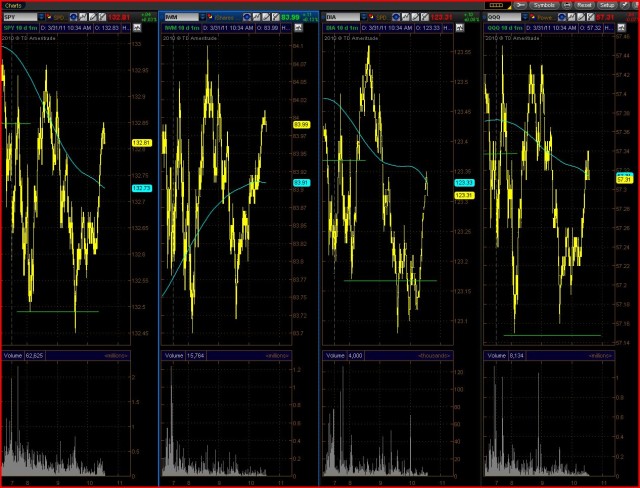Click the Symbols button

pyautogui.click(x=544, y=5)
